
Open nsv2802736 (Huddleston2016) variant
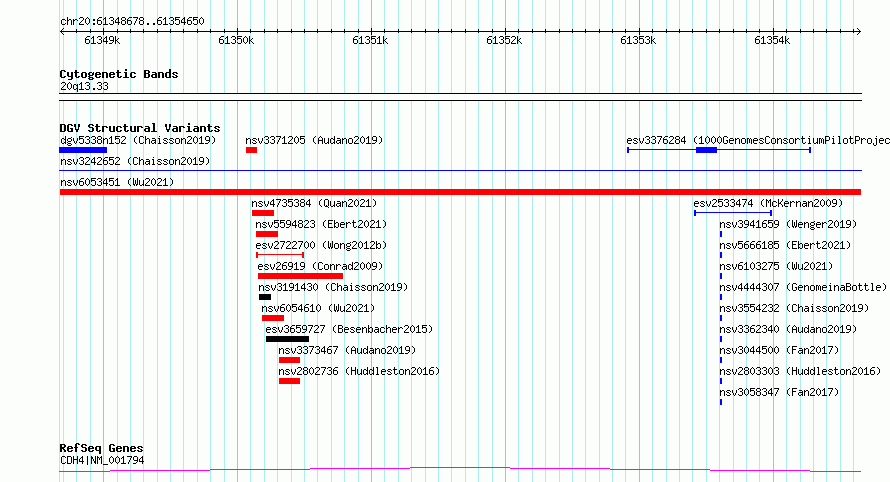click(x=359, y=371)
